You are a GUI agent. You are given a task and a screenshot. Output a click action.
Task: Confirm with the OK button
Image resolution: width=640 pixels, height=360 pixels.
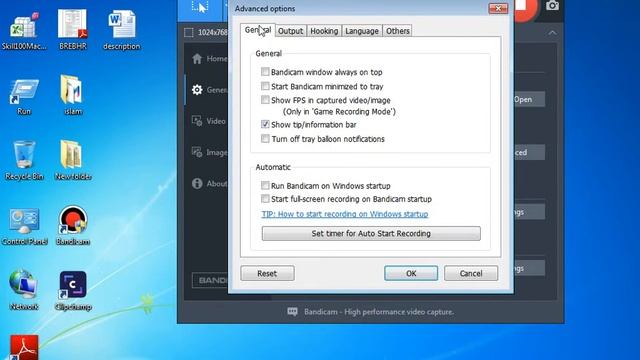pos(411,273)
